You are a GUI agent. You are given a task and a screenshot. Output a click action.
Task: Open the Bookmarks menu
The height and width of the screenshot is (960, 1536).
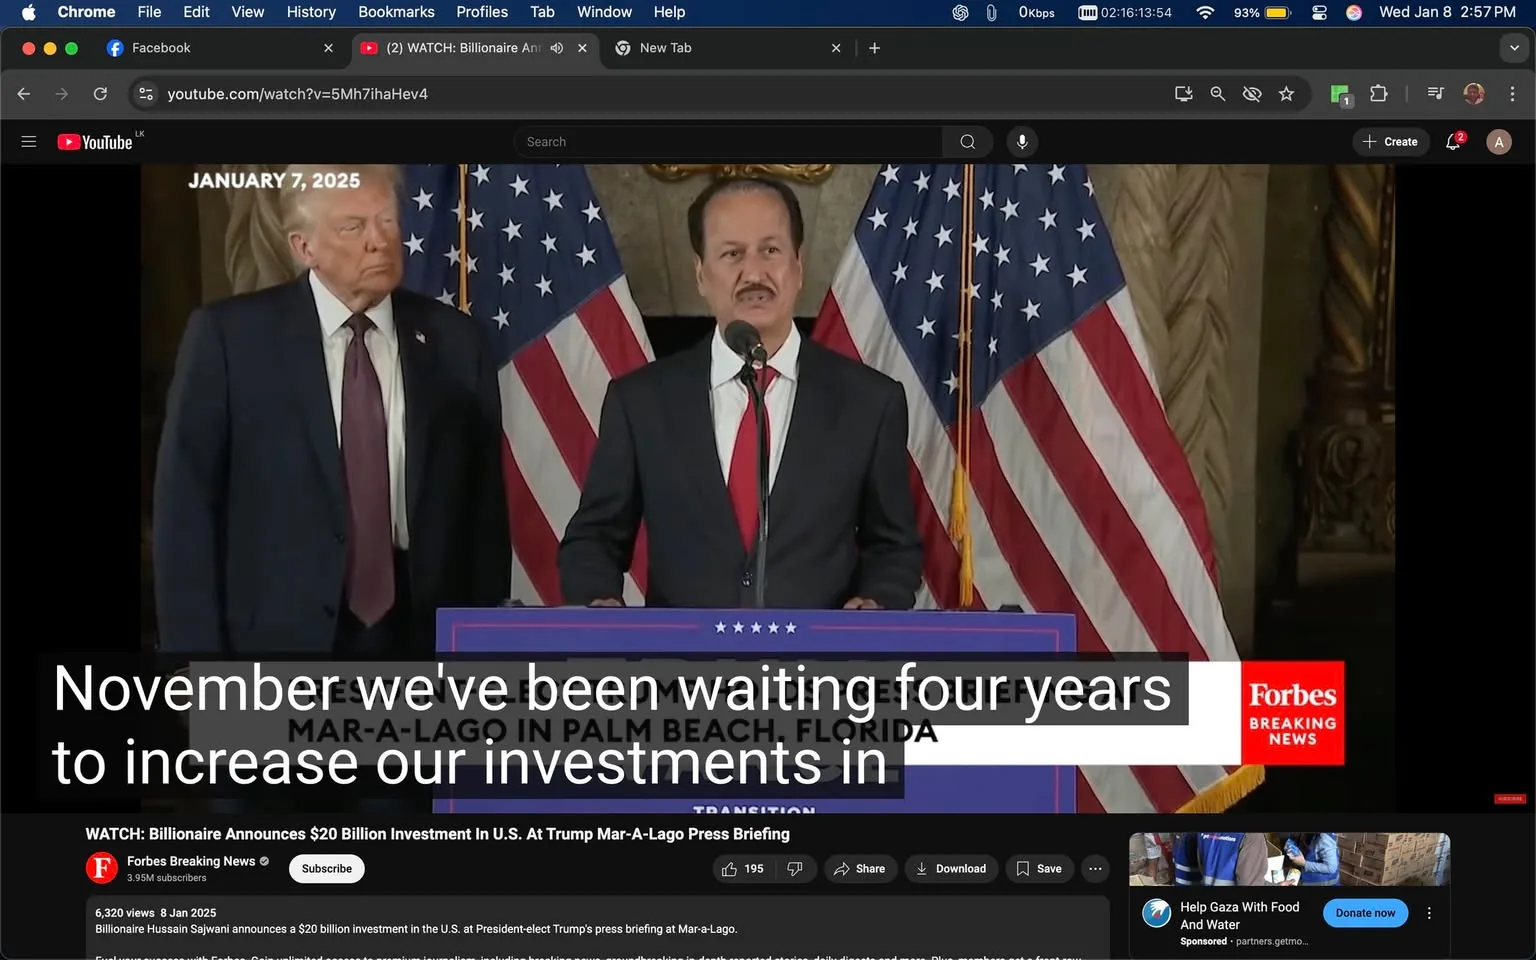pos(395,12)
